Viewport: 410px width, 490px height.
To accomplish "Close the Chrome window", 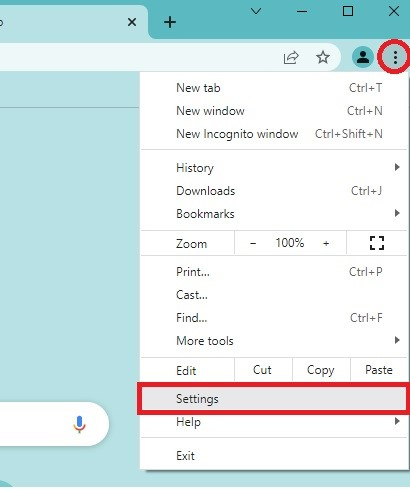I will click(x=394, y=12).
